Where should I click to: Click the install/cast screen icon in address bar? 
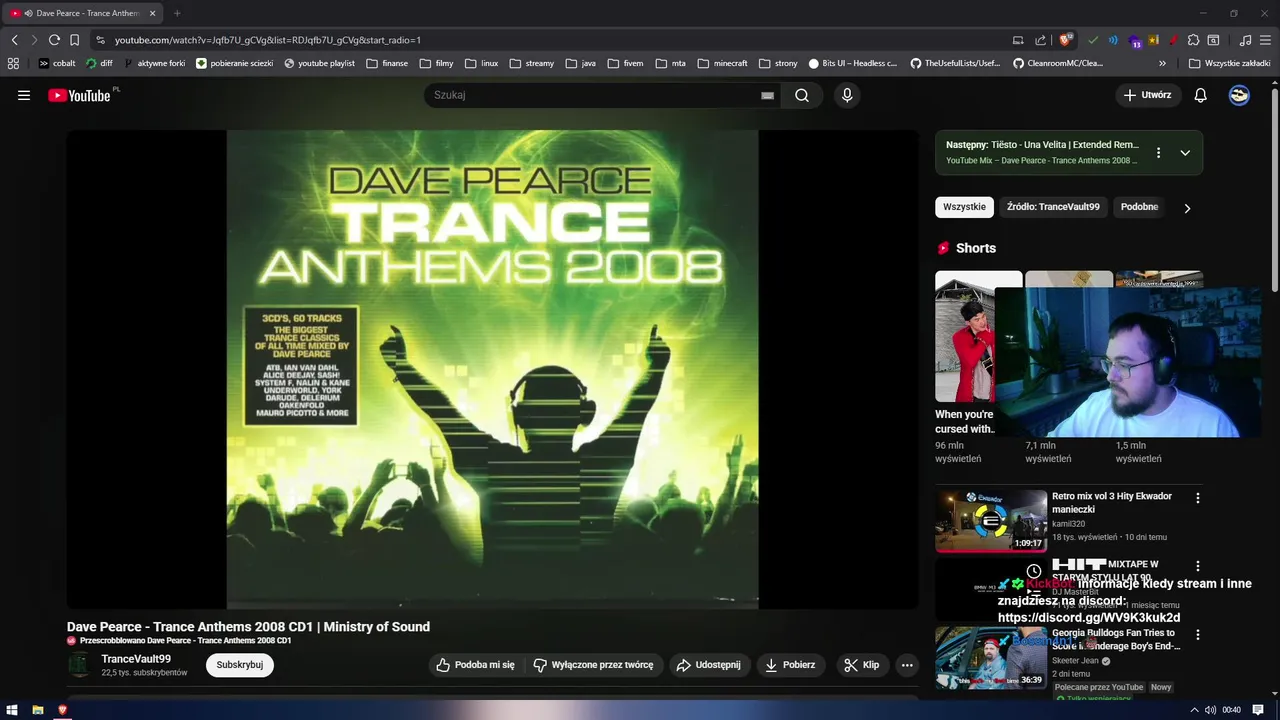pos(1018,40)
